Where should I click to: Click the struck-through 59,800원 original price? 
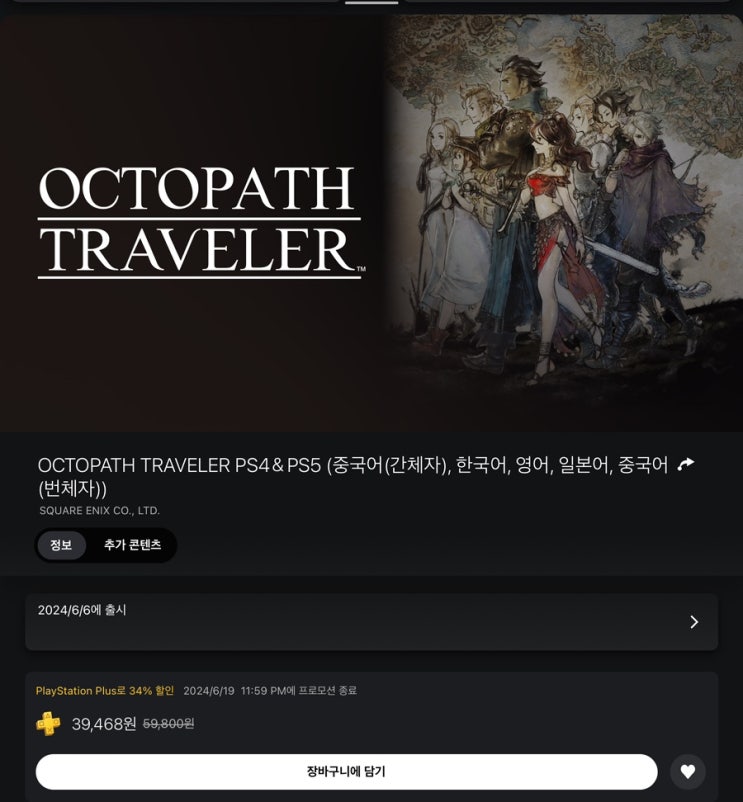(168, 724)
